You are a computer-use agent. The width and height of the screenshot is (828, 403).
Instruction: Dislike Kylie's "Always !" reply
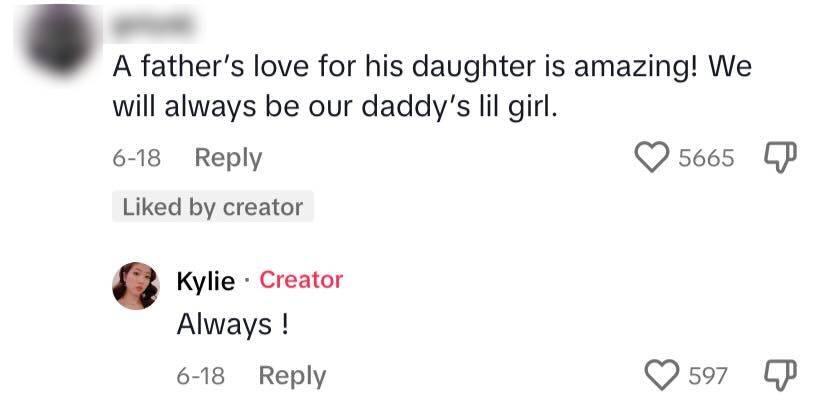778,375
